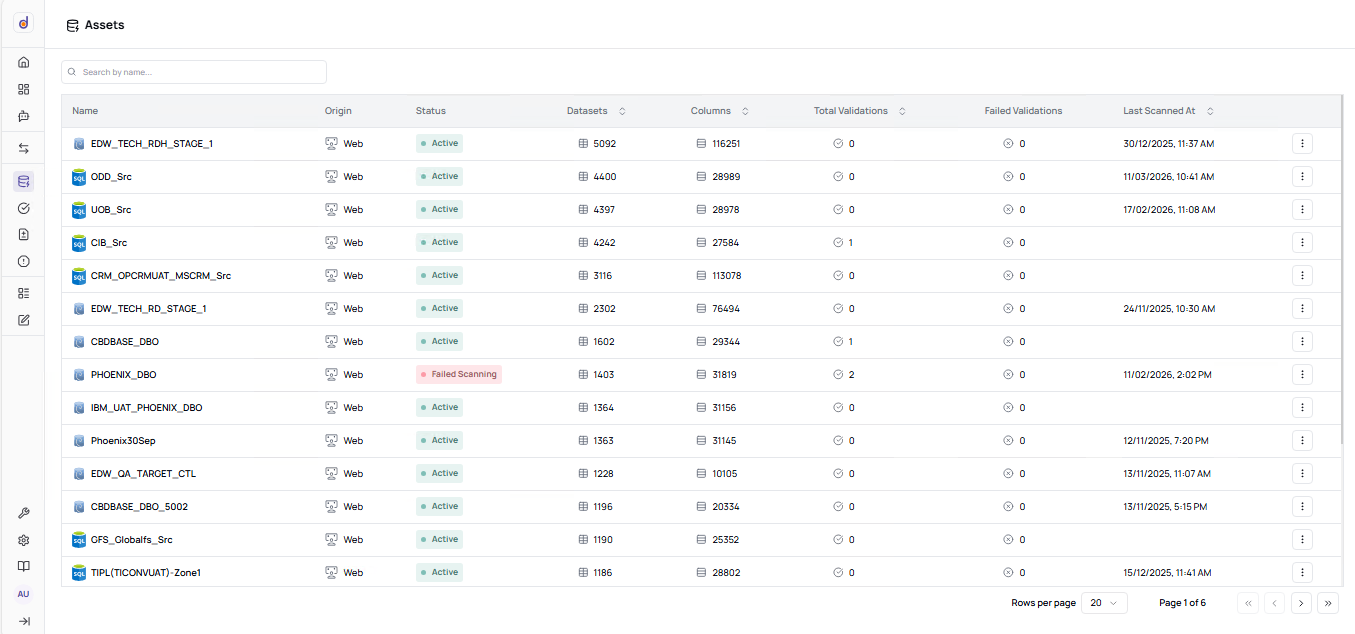
Task: Open the kebab menu for PHOENIX_DBO row
Action: pos(1302,374)
